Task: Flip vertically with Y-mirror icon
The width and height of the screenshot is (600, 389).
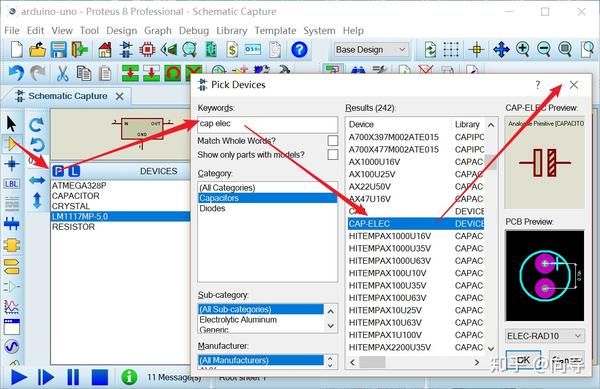Action: [x=37, y=200]
